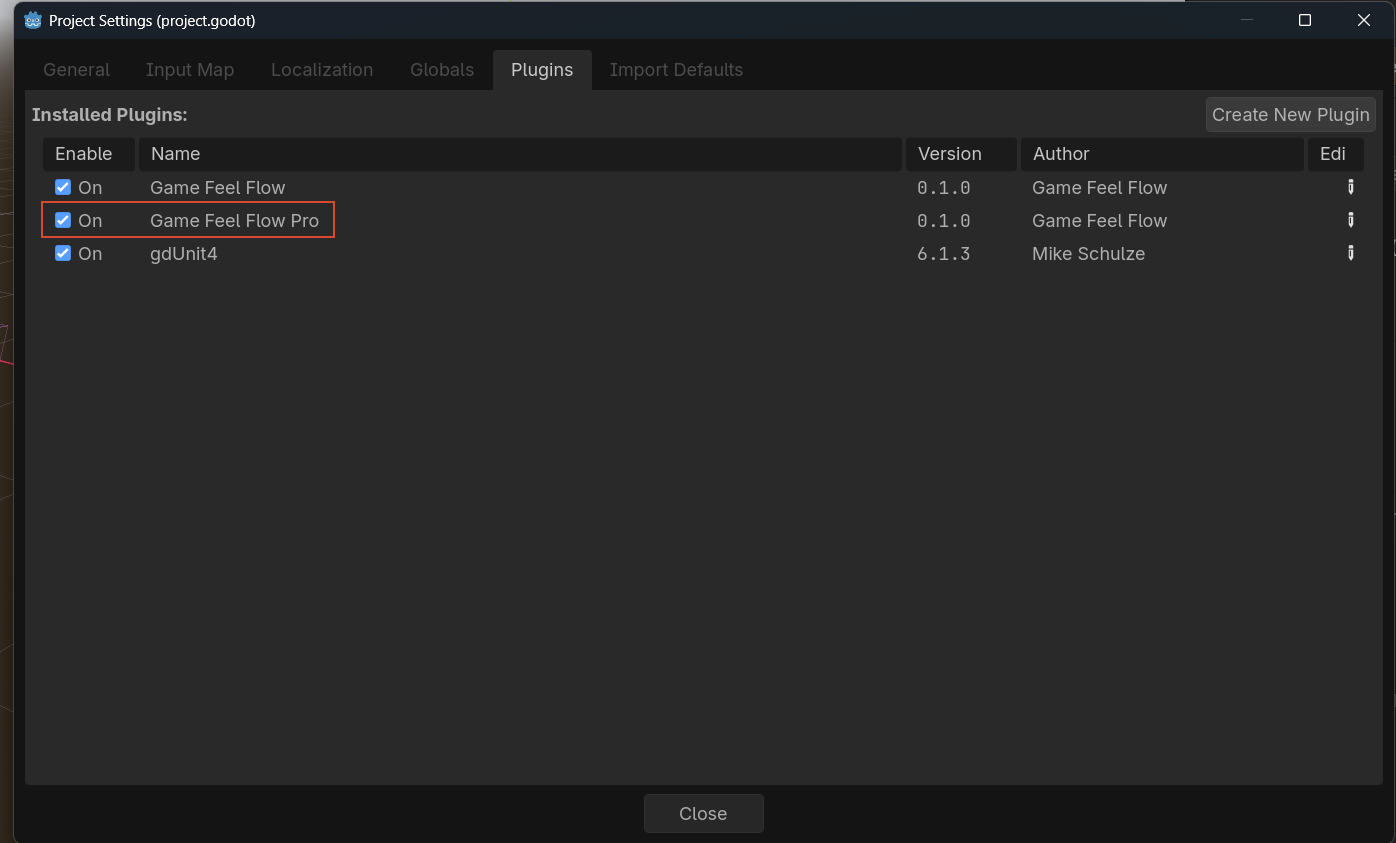Image resolution: width=1396 pixels, height=843 pixels.
Task: Click the Name column header
Action: [x=520, y=154]
